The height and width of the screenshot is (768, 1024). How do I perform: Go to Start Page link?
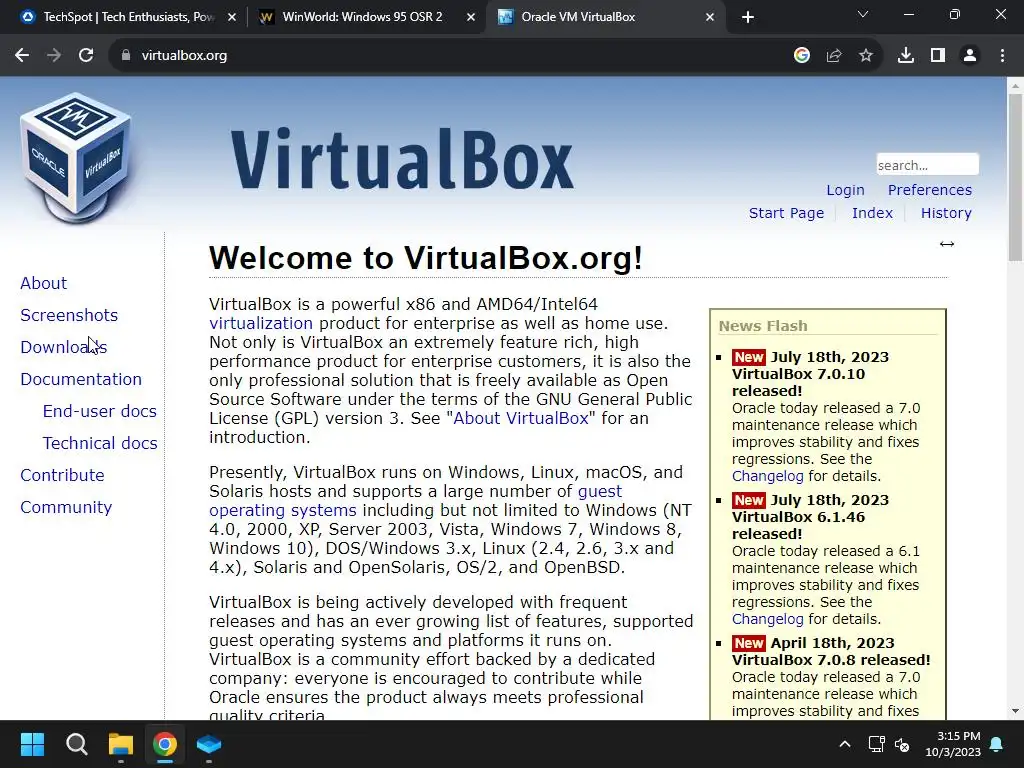coord(786,213)
